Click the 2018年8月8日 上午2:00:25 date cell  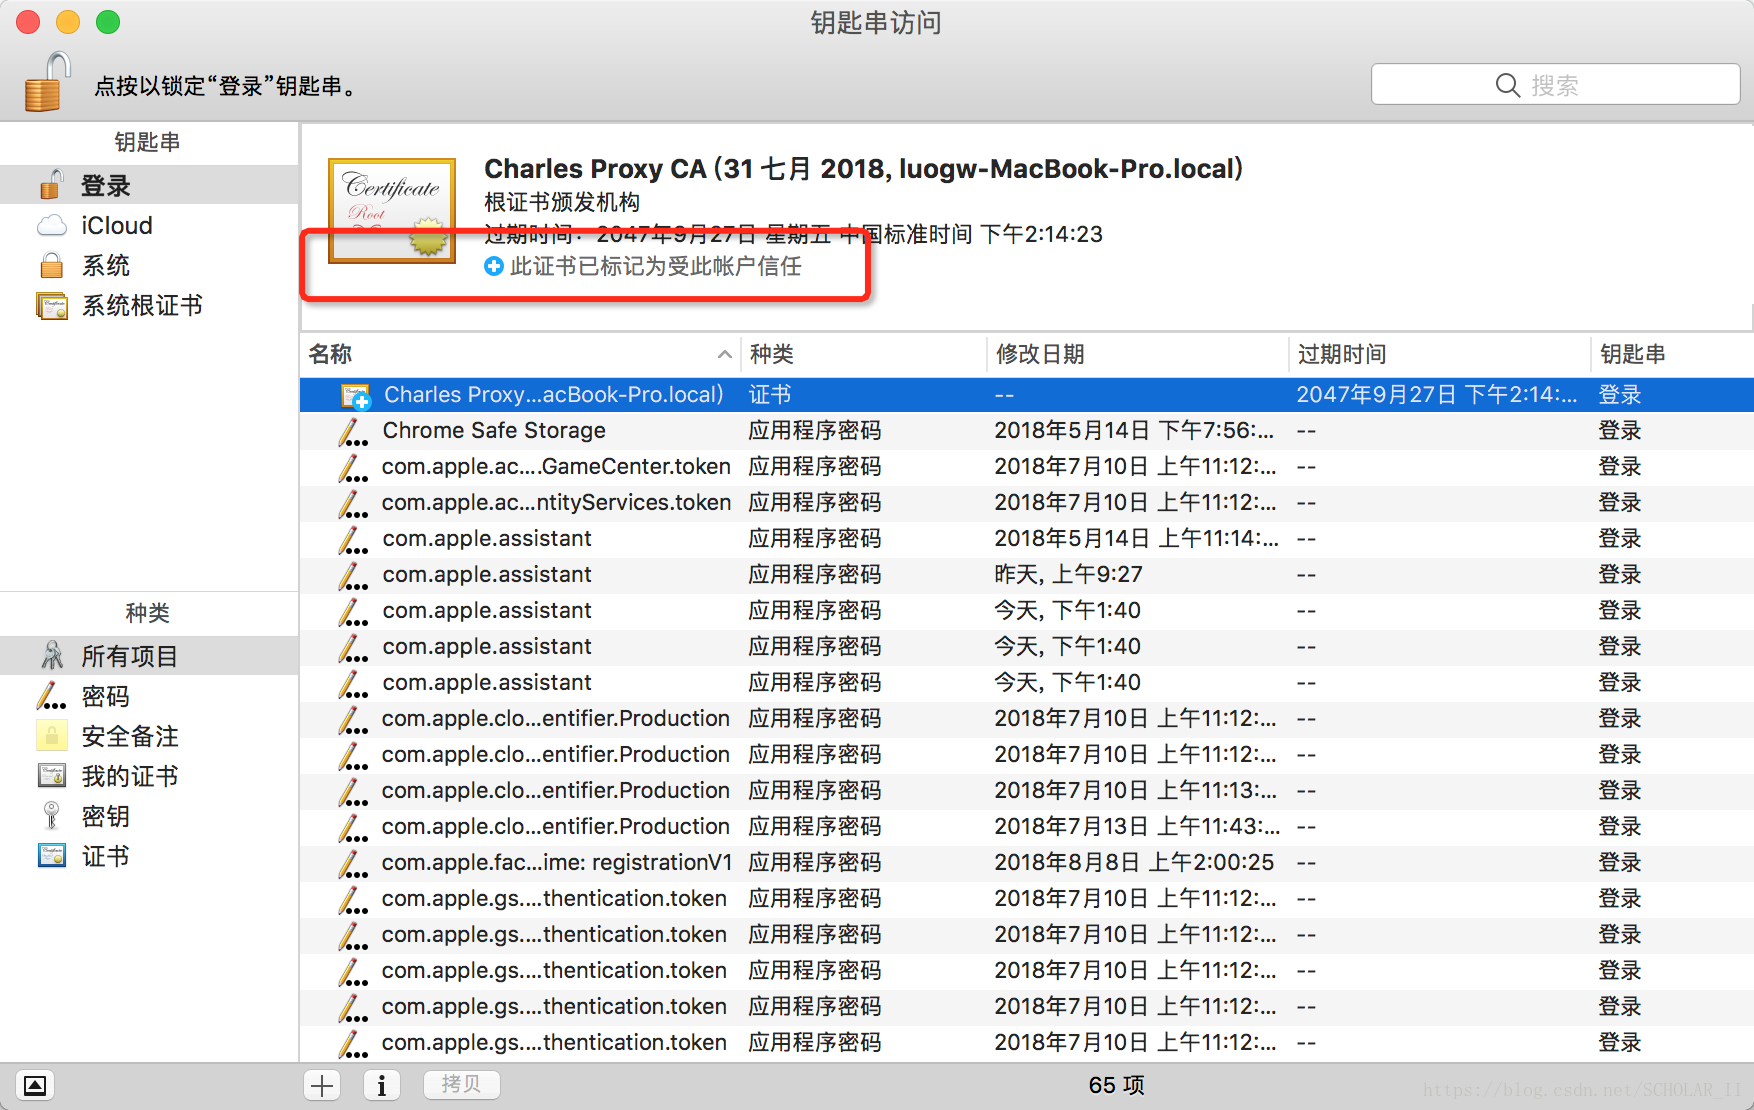click(1134, 863)
